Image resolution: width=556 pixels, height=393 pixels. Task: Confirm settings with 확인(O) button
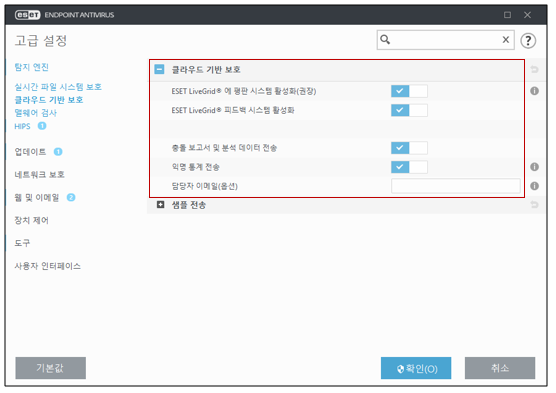416,368
